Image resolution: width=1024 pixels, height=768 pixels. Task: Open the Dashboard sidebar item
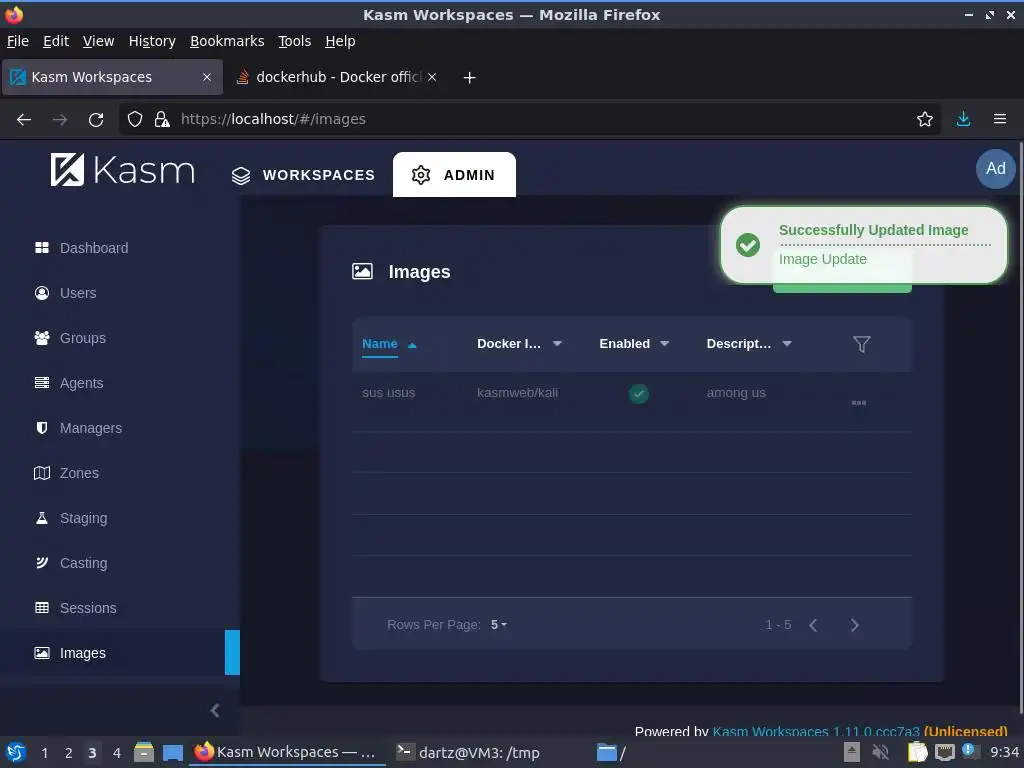(x=81, y=248)
